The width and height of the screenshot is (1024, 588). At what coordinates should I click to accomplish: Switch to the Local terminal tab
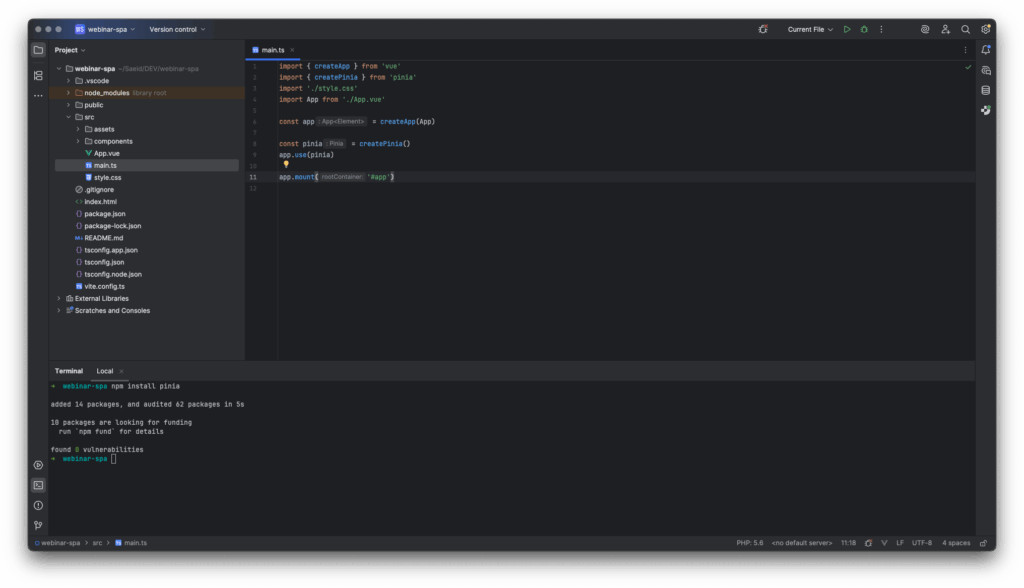pos(104,371)
